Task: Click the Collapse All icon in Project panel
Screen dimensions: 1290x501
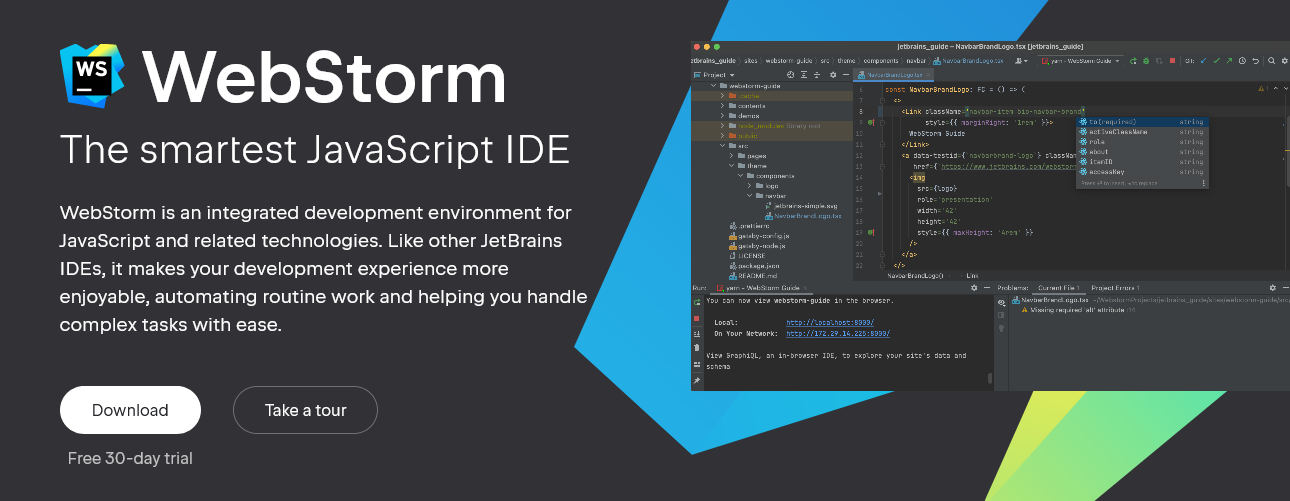Action: [x=817, y=75]
